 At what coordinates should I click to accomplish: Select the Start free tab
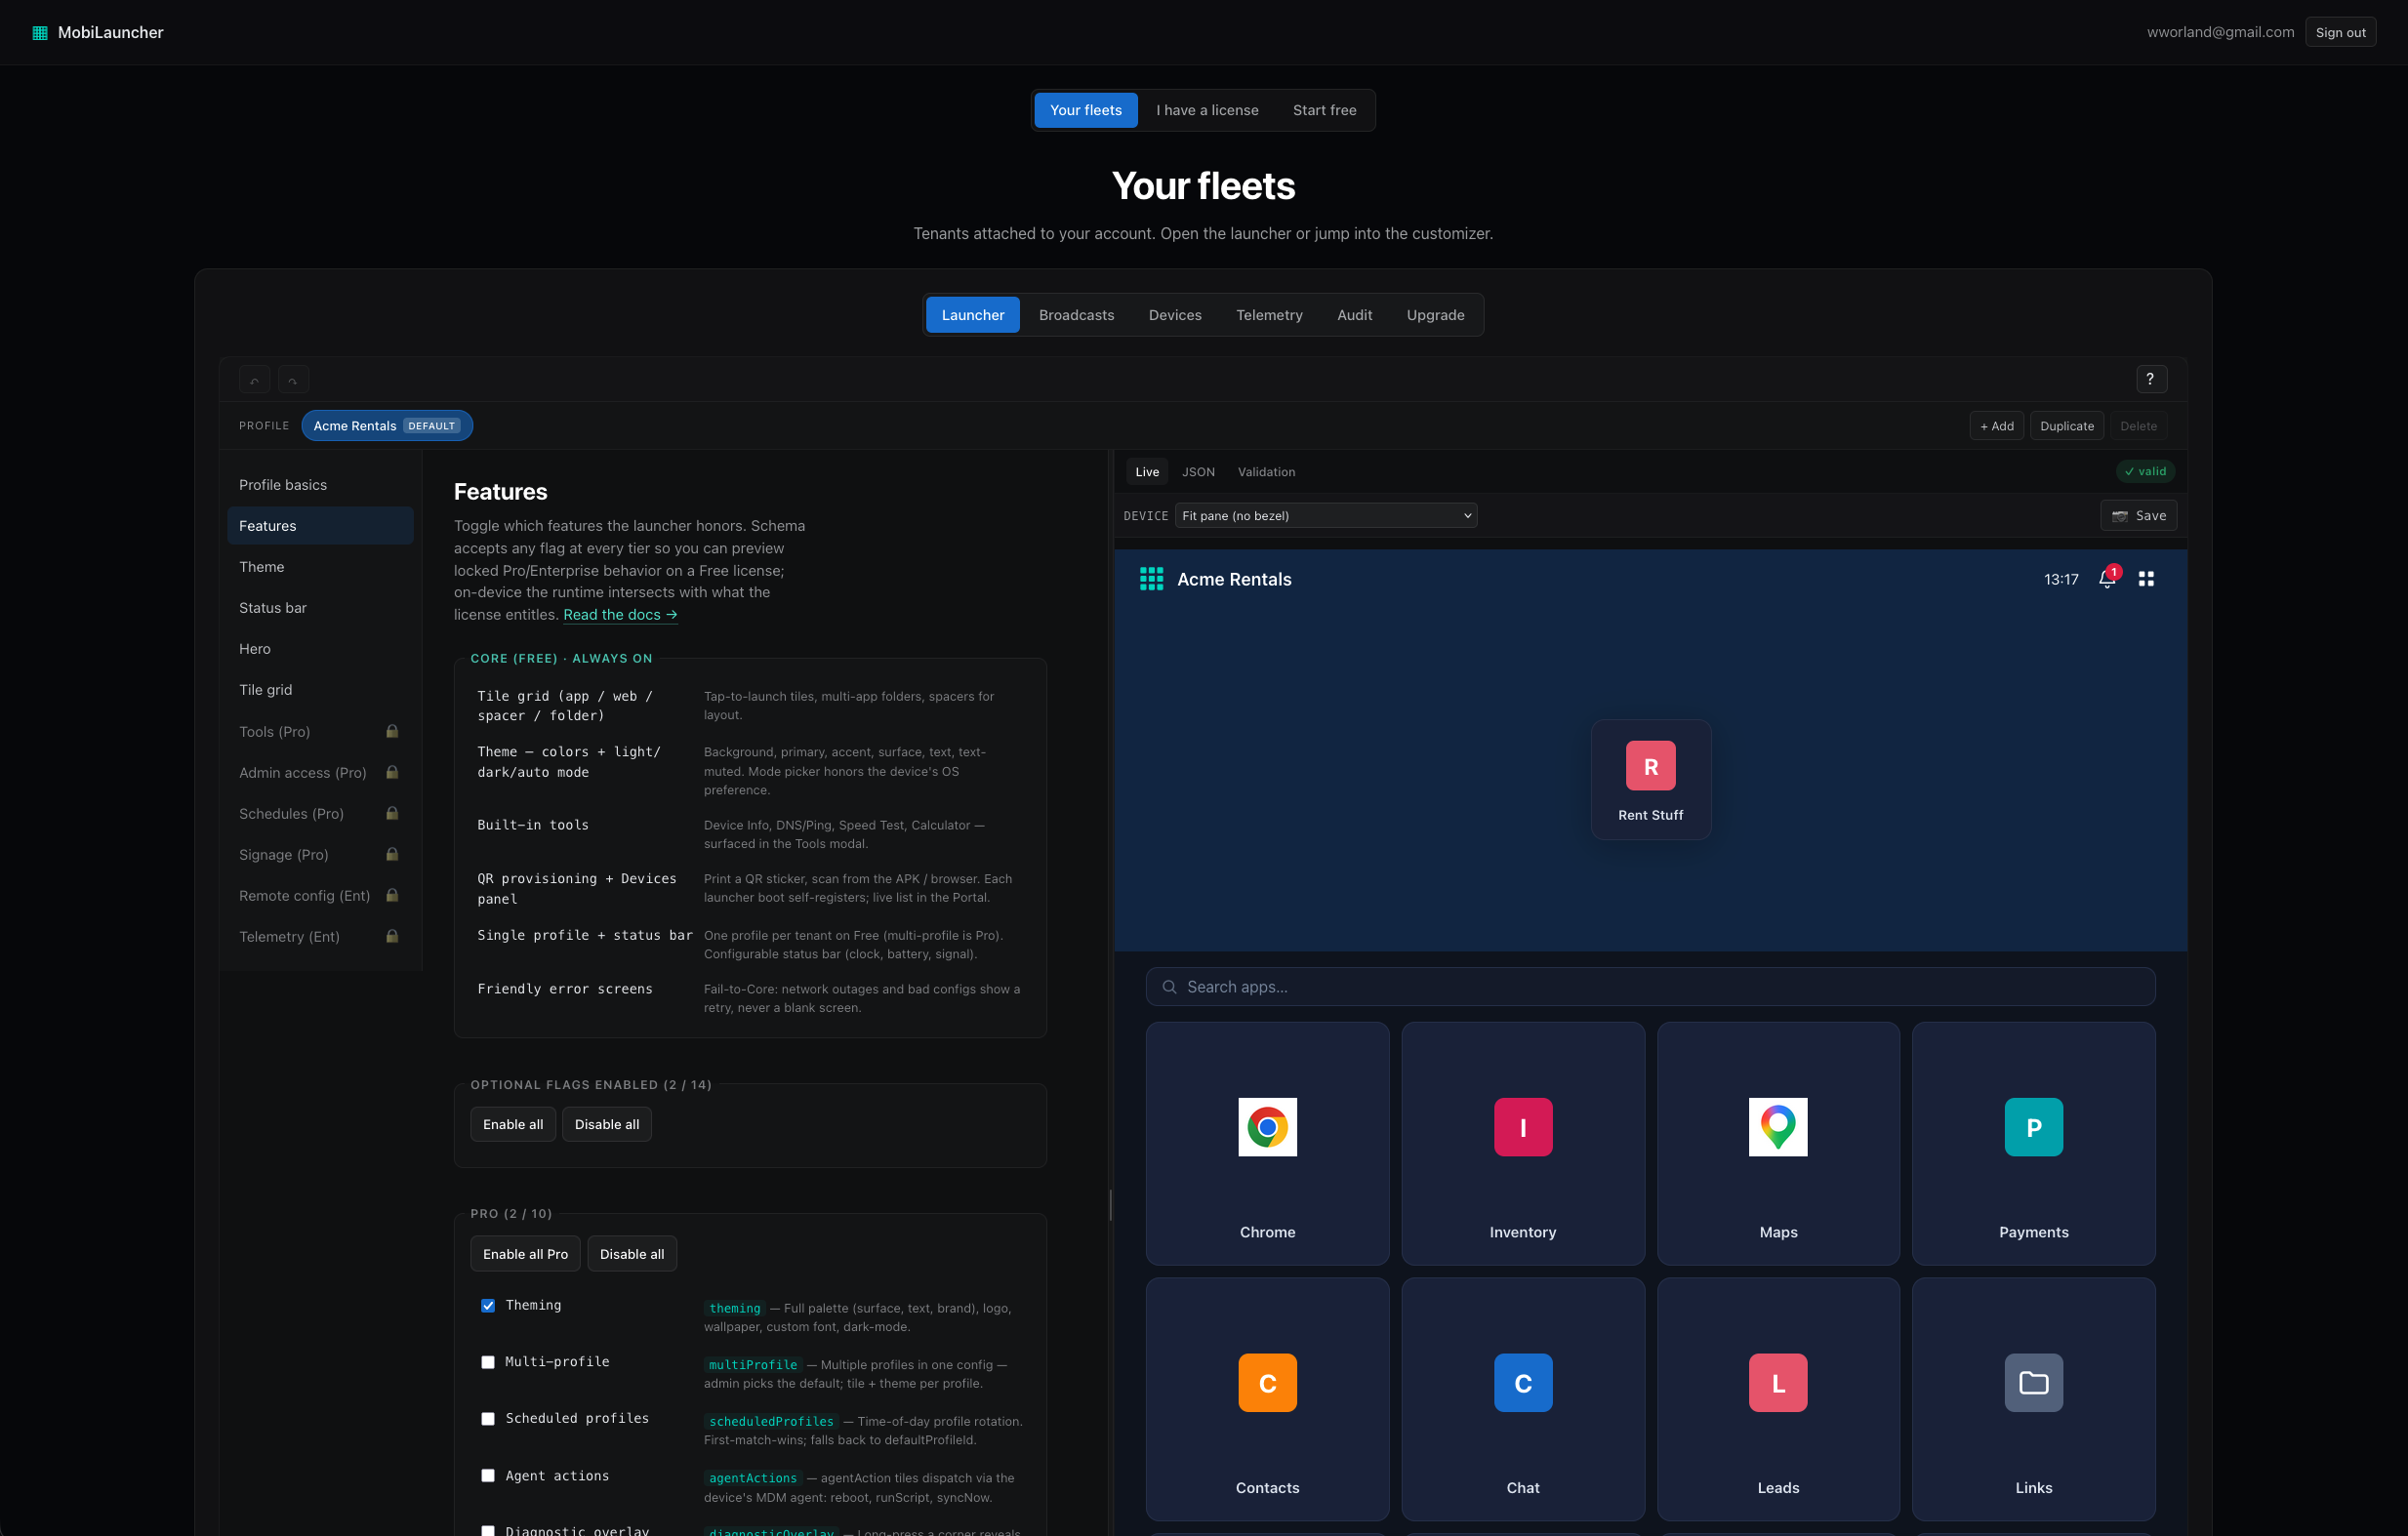coord(1324,110)
